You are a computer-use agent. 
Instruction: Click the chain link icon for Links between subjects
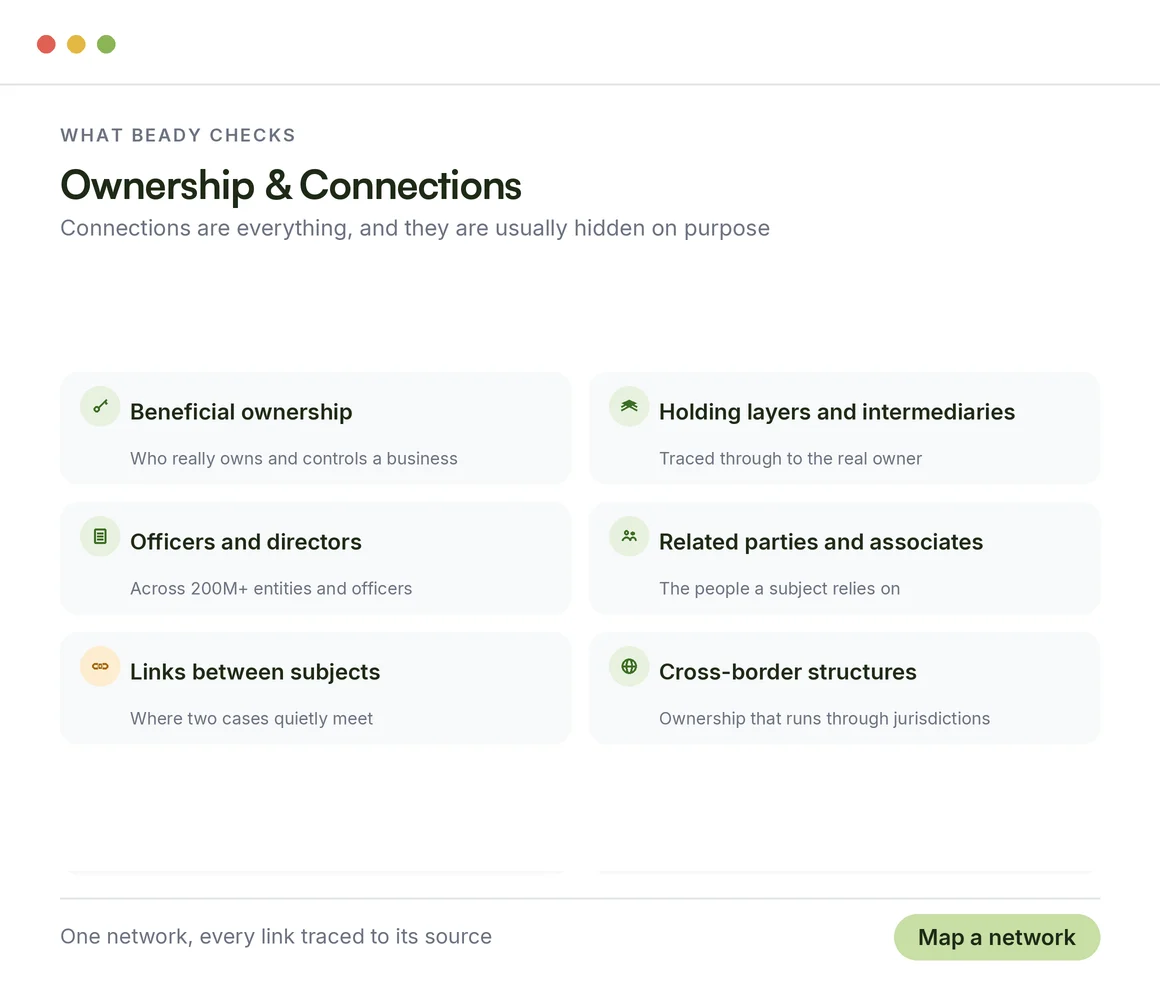pos(100,666)
